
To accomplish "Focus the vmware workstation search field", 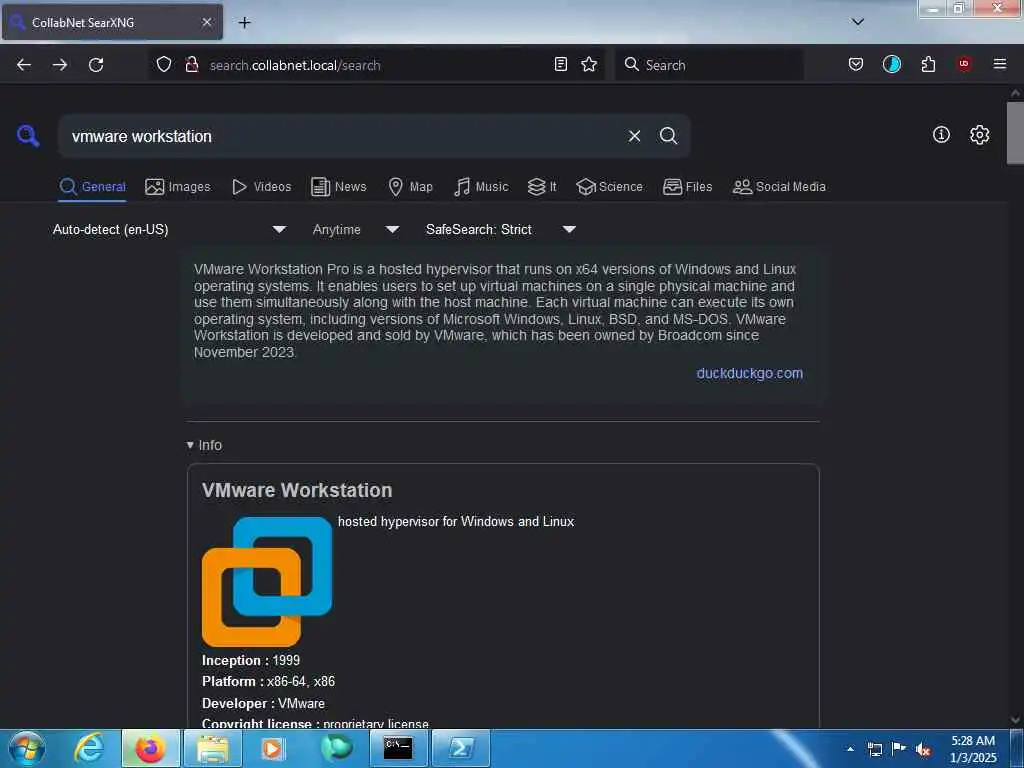I will pyautogui.click(x=343, y=136).
